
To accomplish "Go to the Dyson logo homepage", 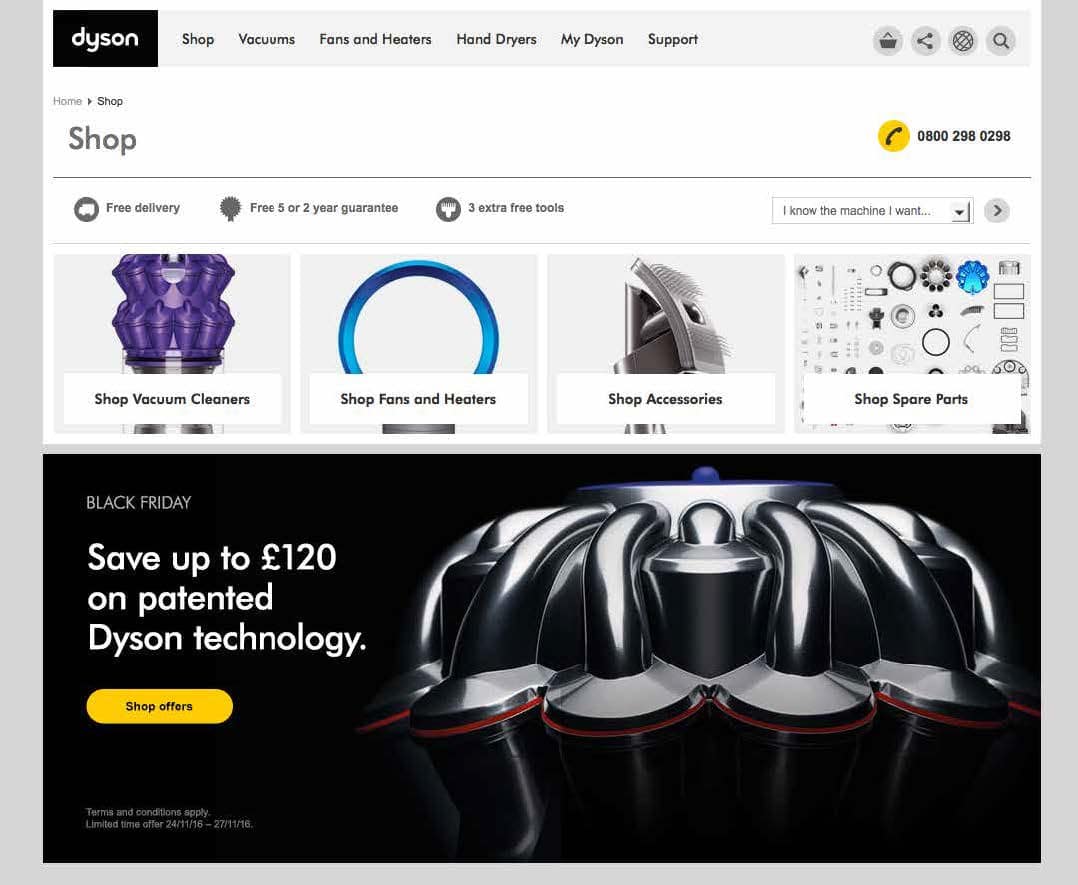I will point(105,39).
